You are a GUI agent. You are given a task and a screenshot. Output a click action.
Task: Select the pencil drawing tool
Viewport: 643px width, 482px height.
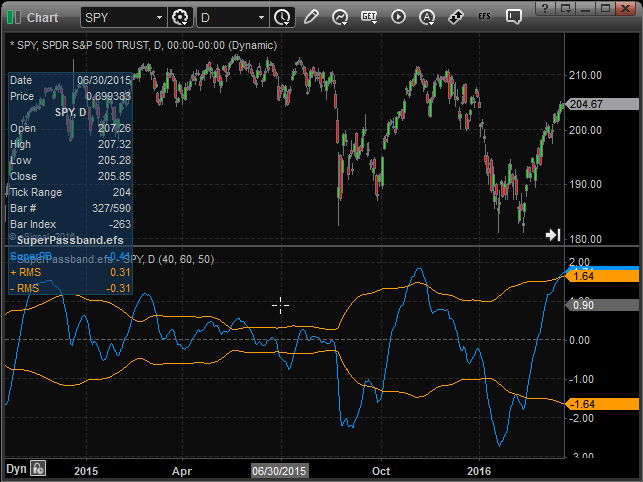coord(311,17)
